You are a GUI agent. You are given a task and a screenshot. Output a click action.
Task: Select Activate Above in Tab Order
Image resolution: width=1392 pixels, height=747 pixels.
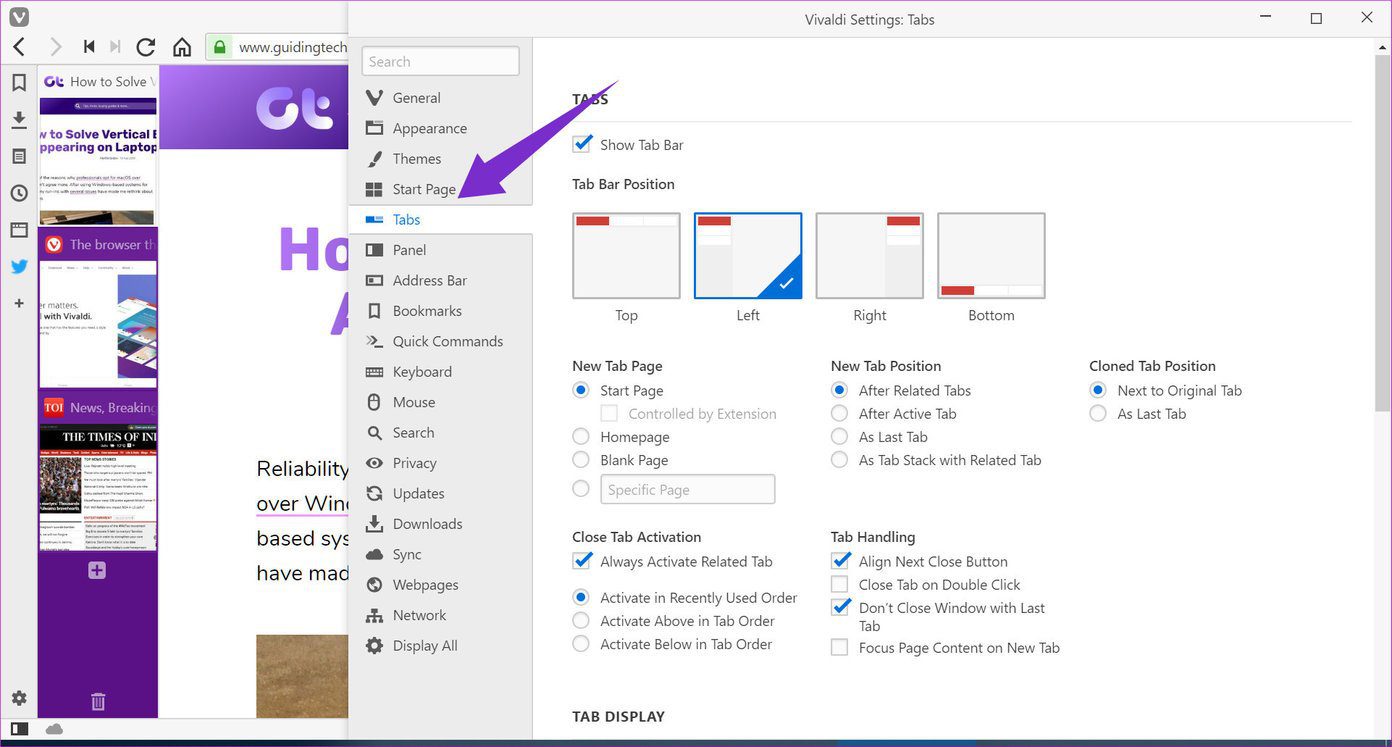point(581,621)
